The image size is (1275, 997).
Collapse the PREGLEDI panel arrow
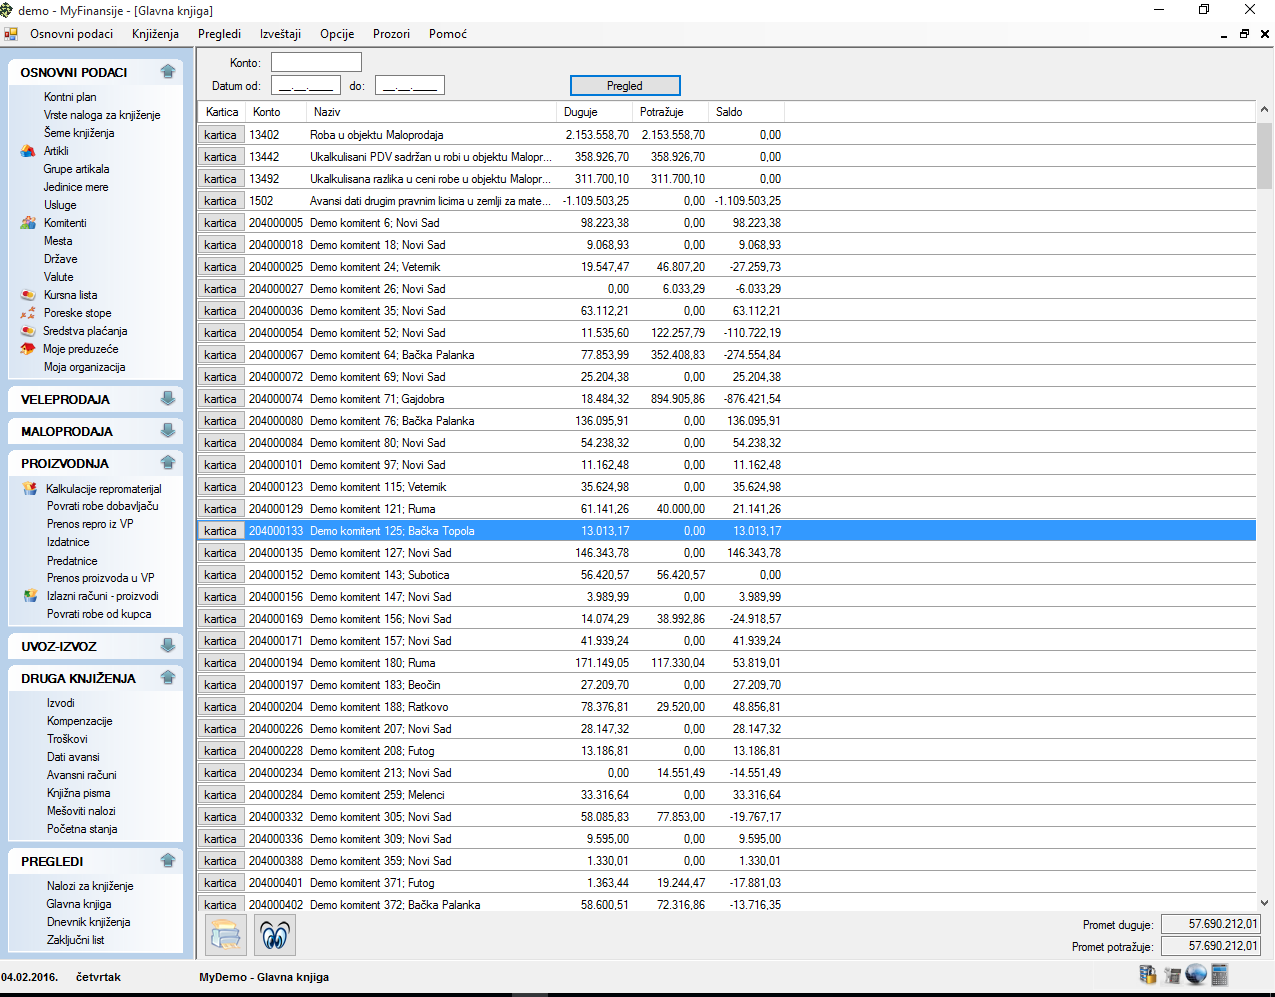click(168, 861)
